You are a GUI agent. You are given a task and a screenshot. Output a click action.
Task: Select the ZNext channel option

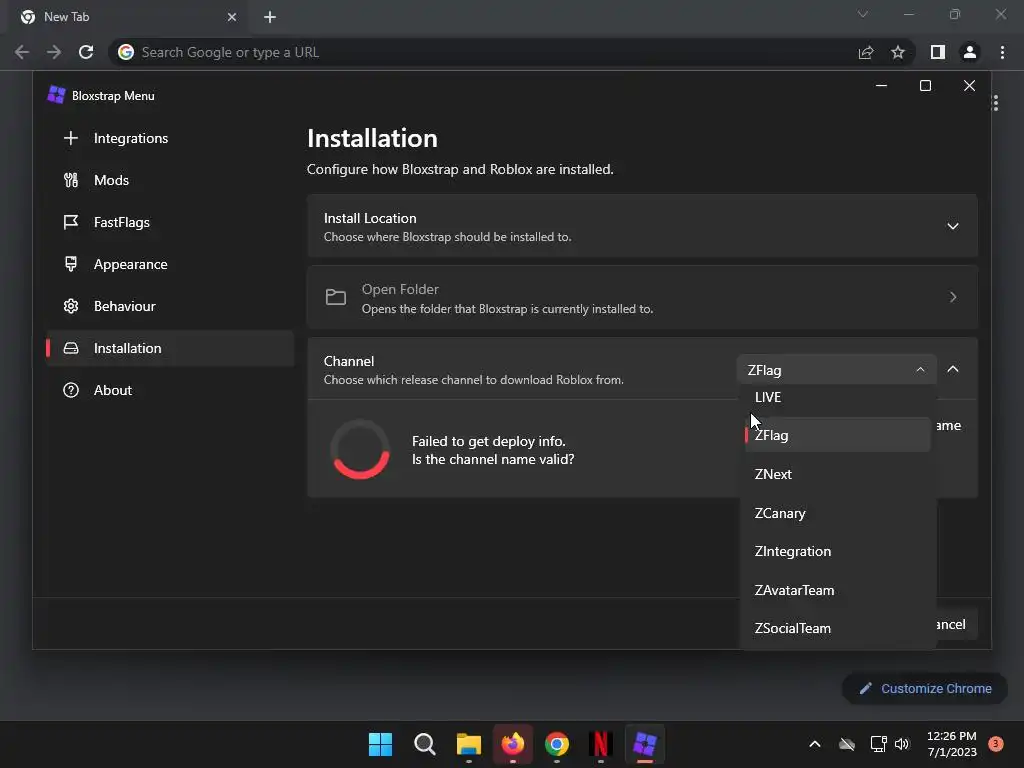837,474
